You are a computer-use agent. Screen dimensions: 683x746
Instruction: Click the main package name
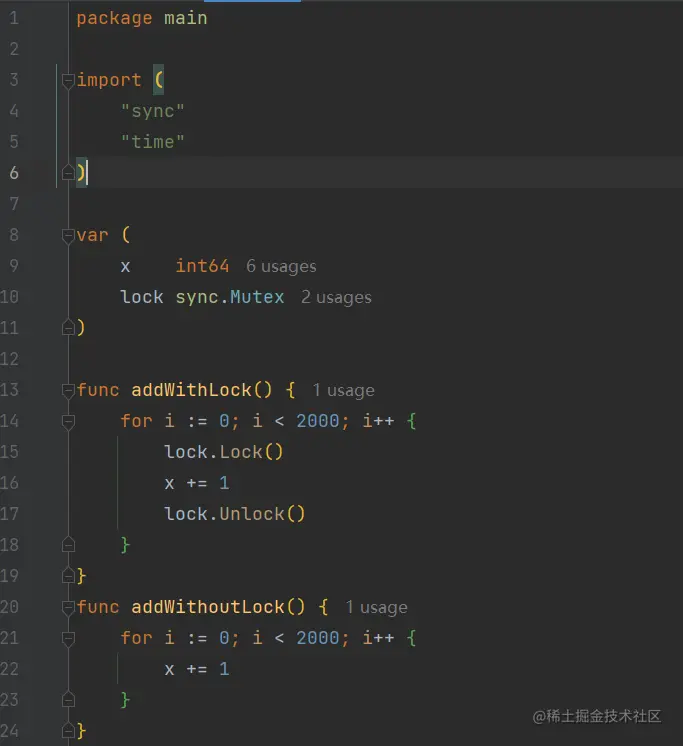point(186,19)
